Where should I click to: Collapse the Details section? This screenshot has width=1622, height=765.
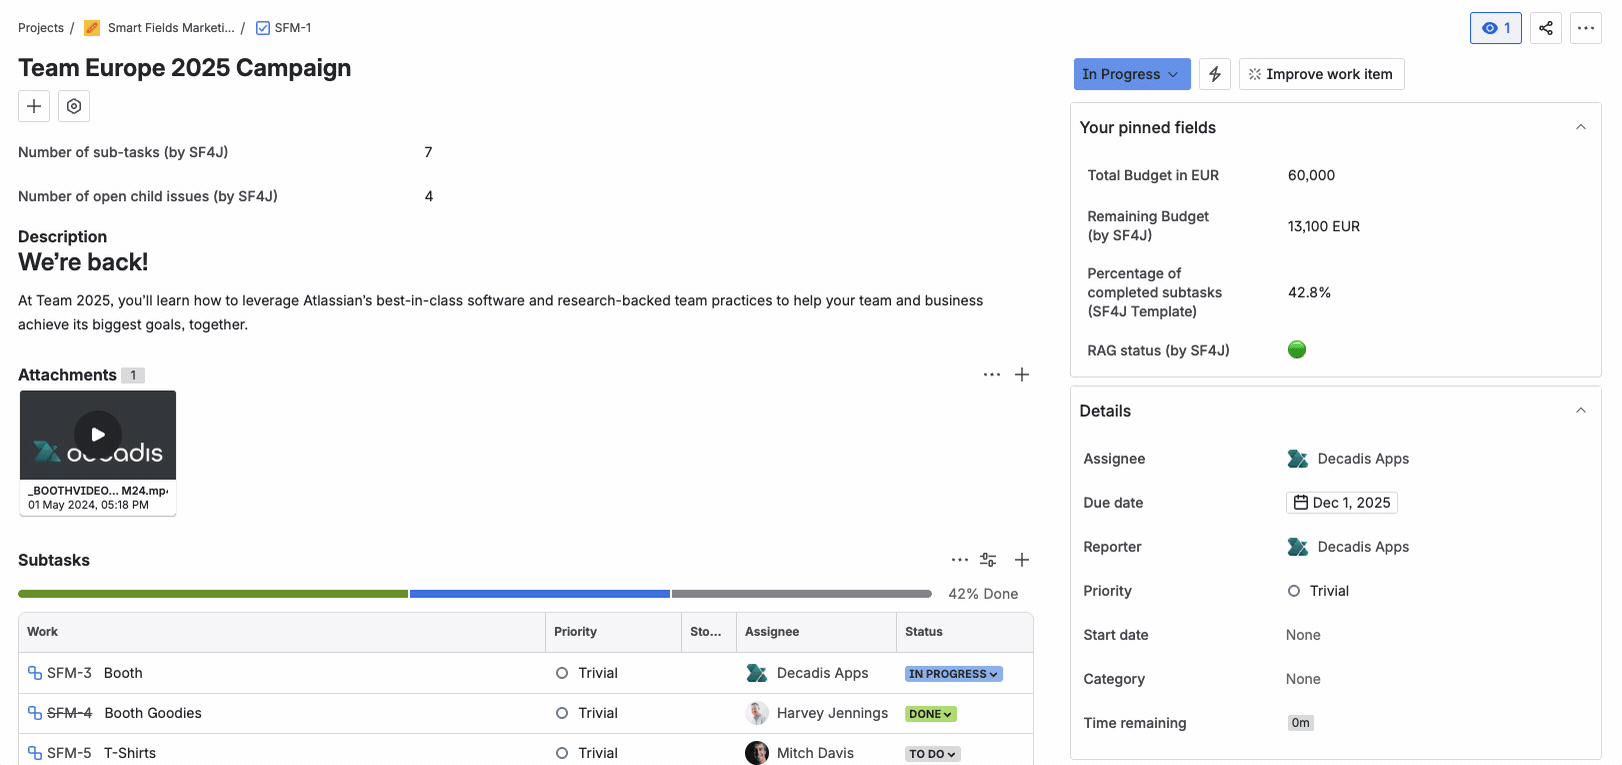point(1580,411)
